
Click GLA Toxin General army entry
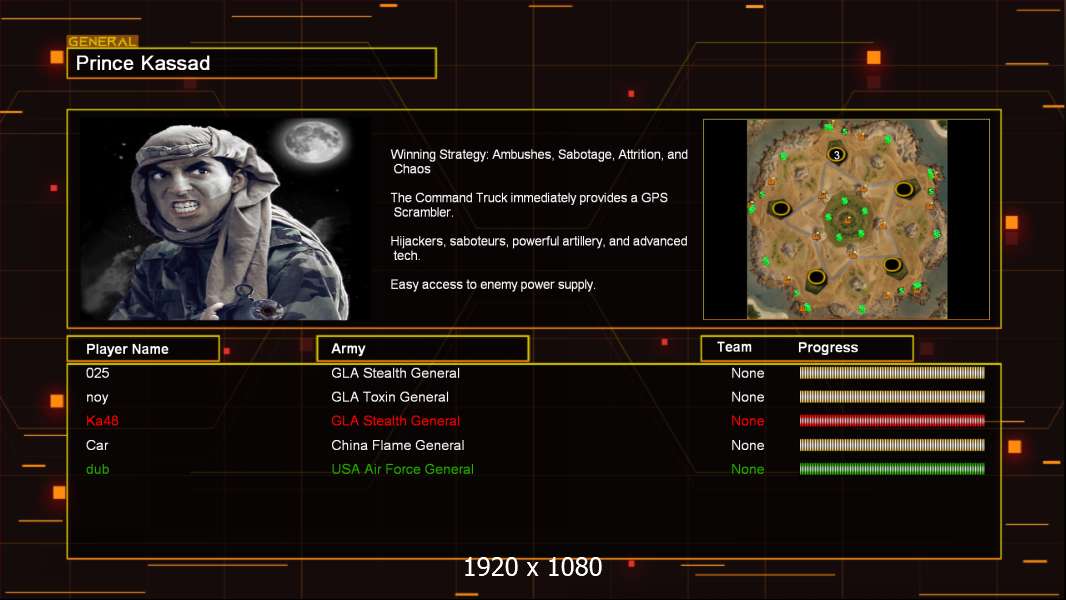pos(390,397)
